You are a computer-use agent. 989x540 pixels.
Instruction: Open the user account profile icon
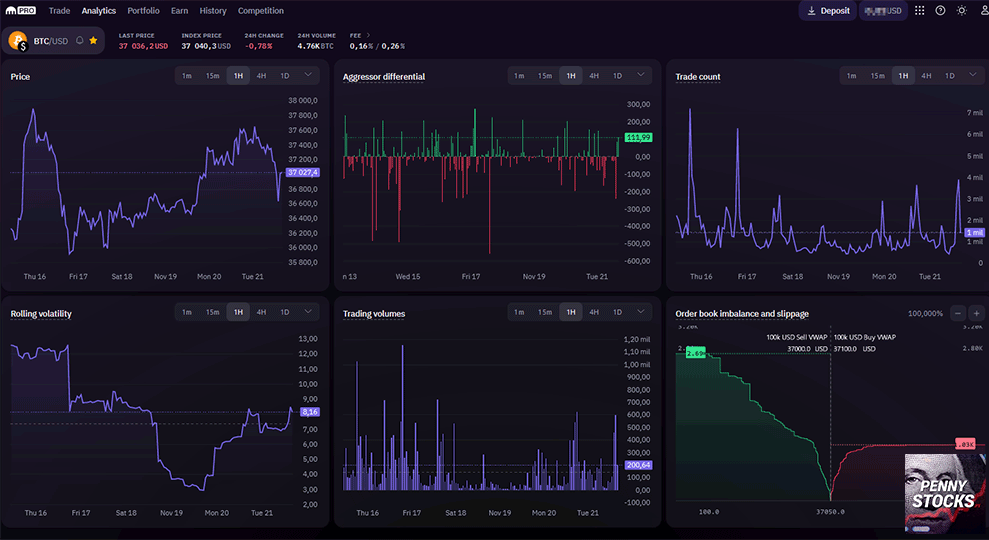983,11
